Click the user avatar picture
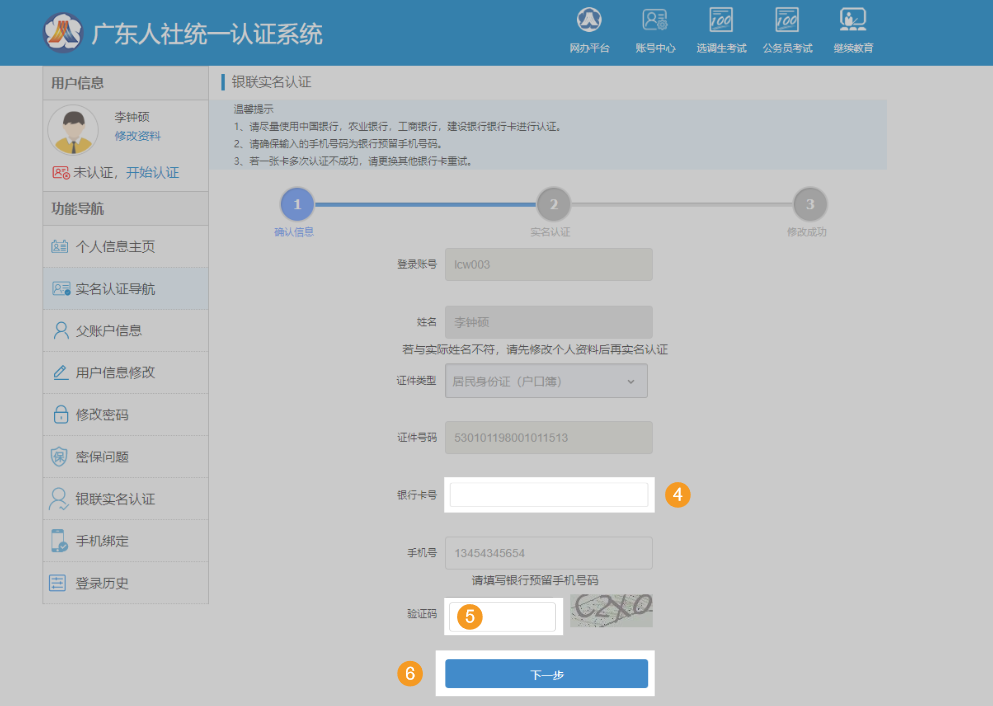 click(73, 129)
